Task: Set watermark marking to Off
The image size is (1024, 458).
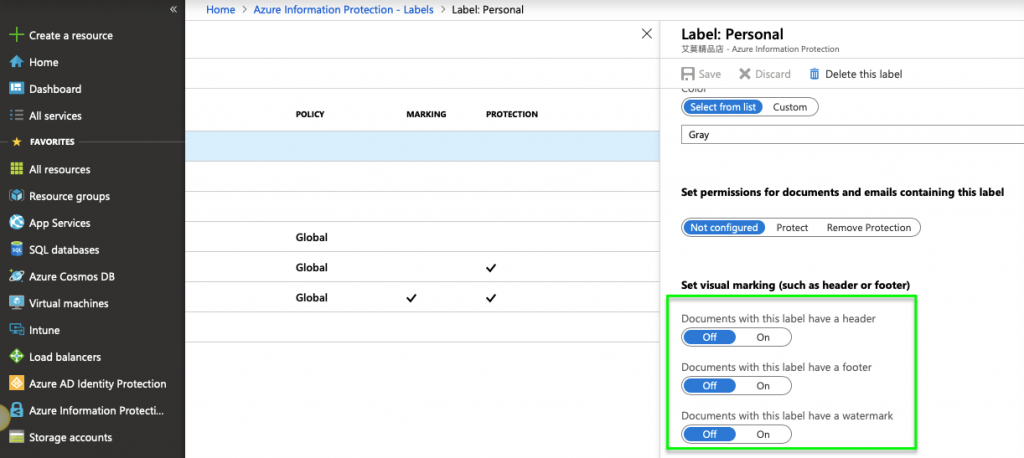Action: coord(709,434)
